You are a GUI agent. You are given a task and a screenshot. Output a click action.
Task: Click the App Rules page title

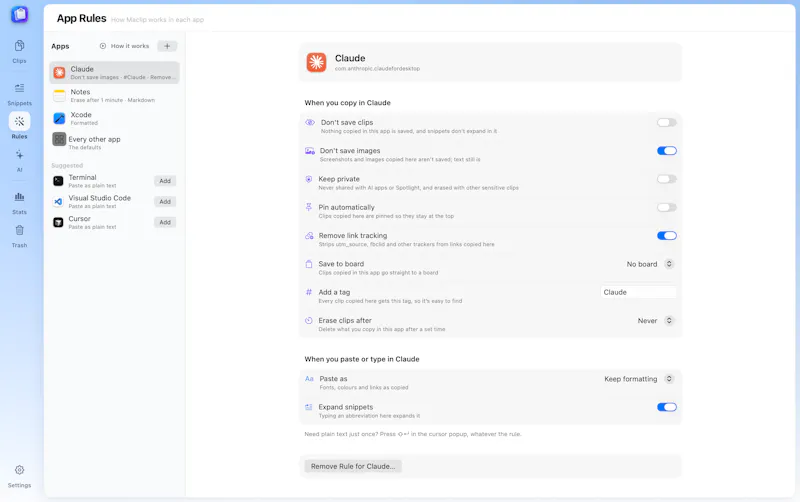[x=82, y=18]
